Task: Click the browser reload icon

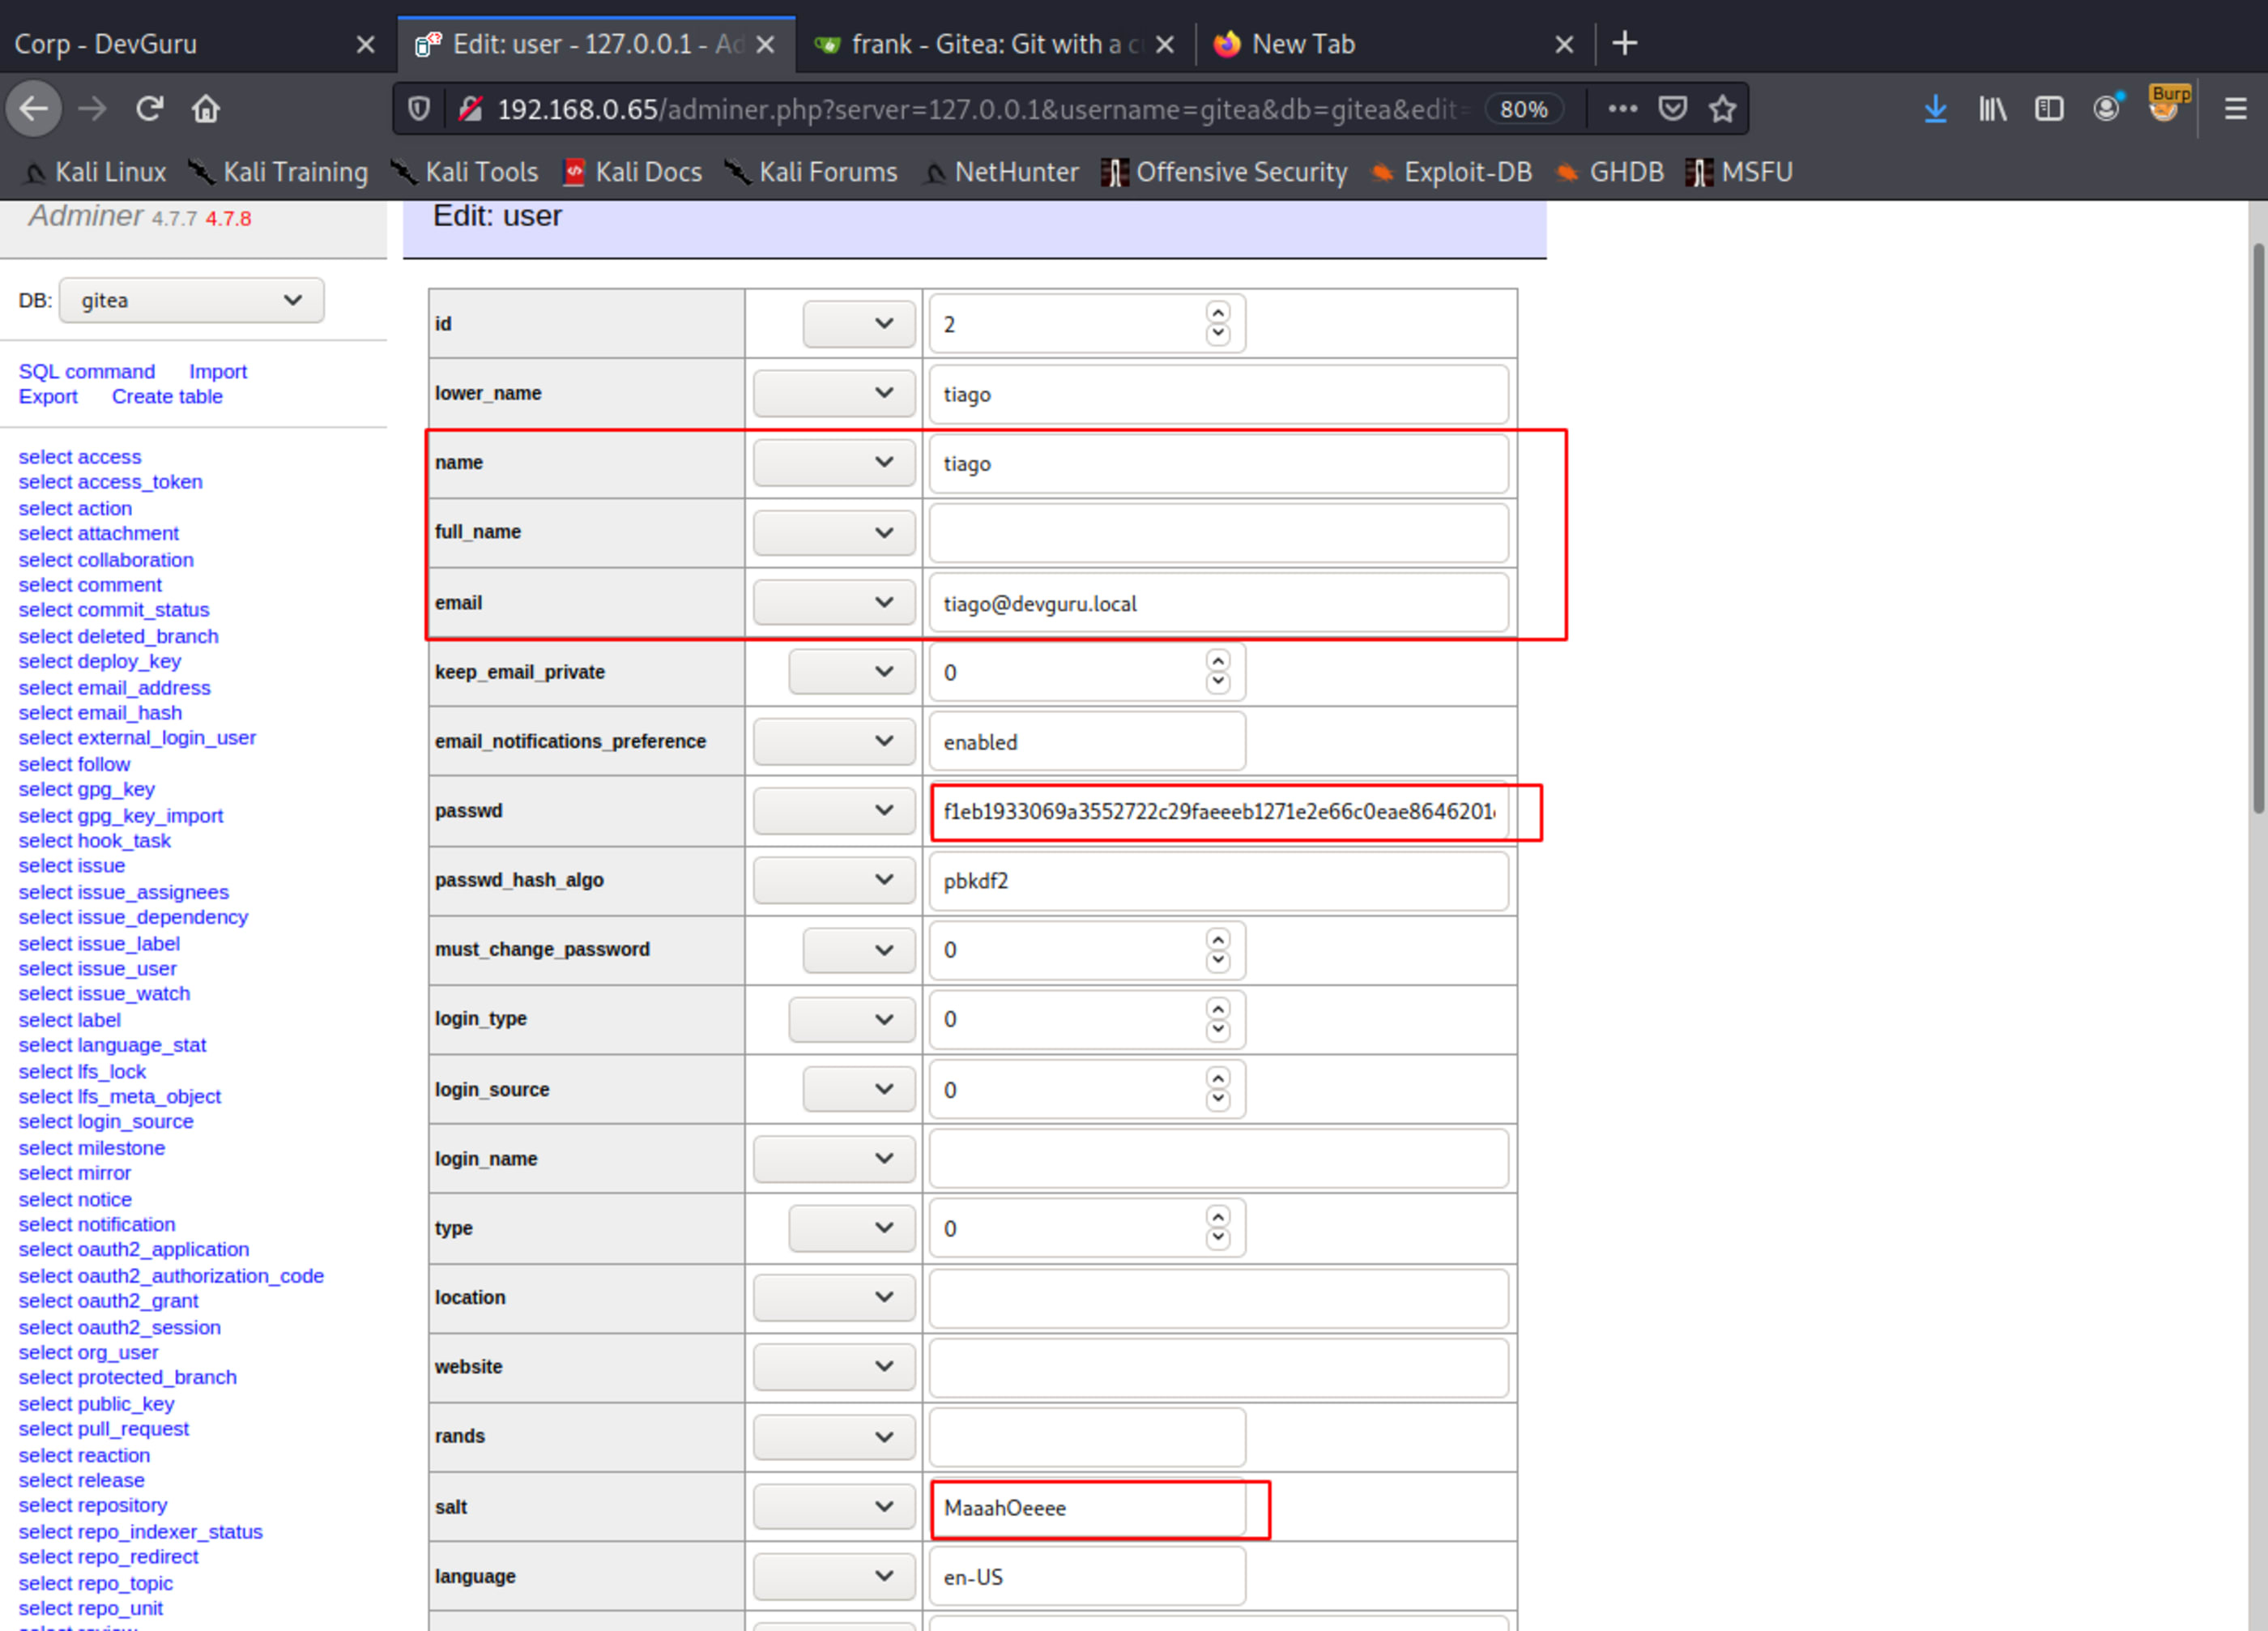Action: (x=150, y=108)
